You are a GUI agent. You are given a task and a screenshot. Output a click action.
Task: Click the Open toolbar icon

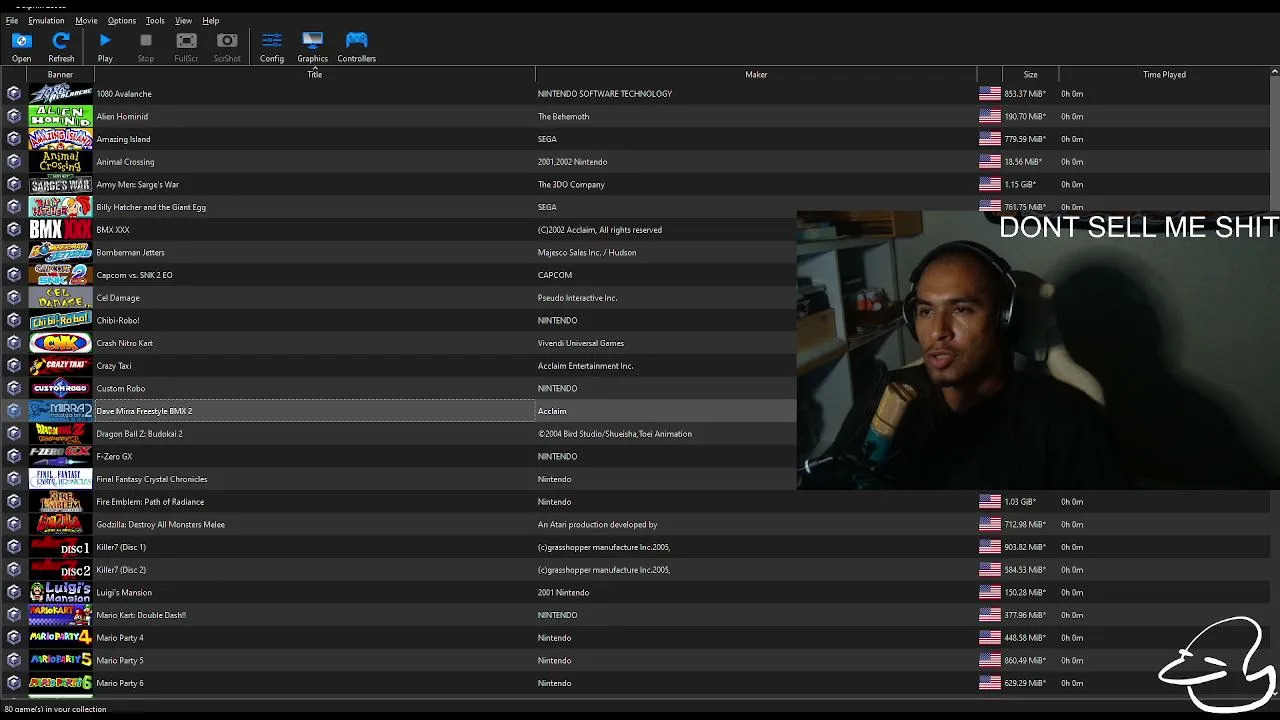click(x=21, y=46)
